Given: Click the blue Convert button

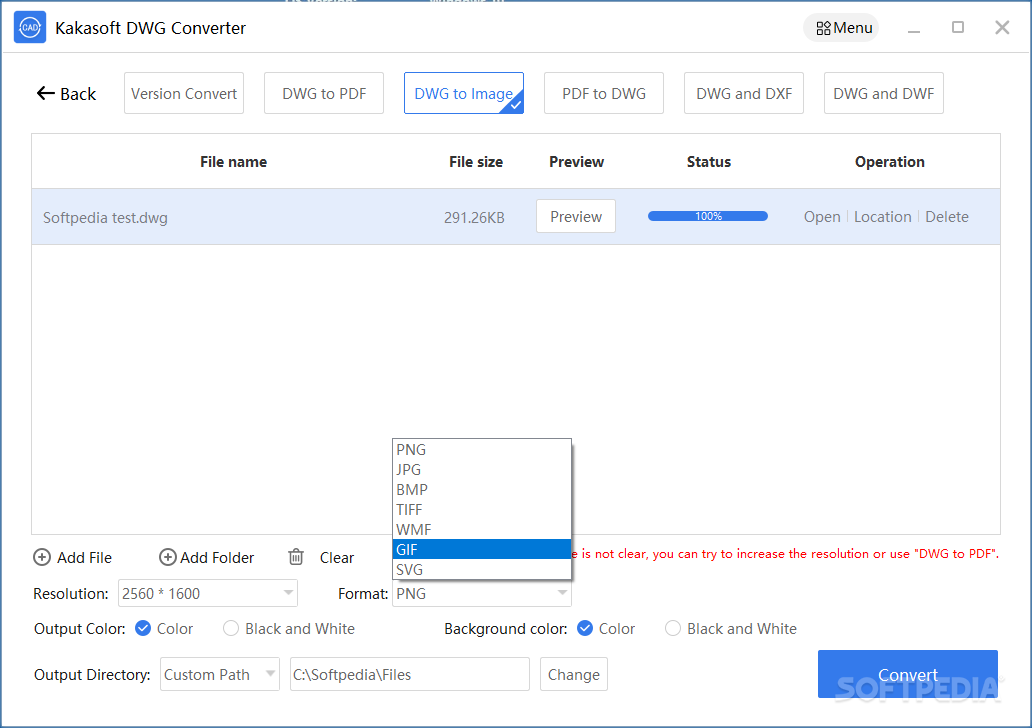Looking at the screenshot, I should [908, 674].
